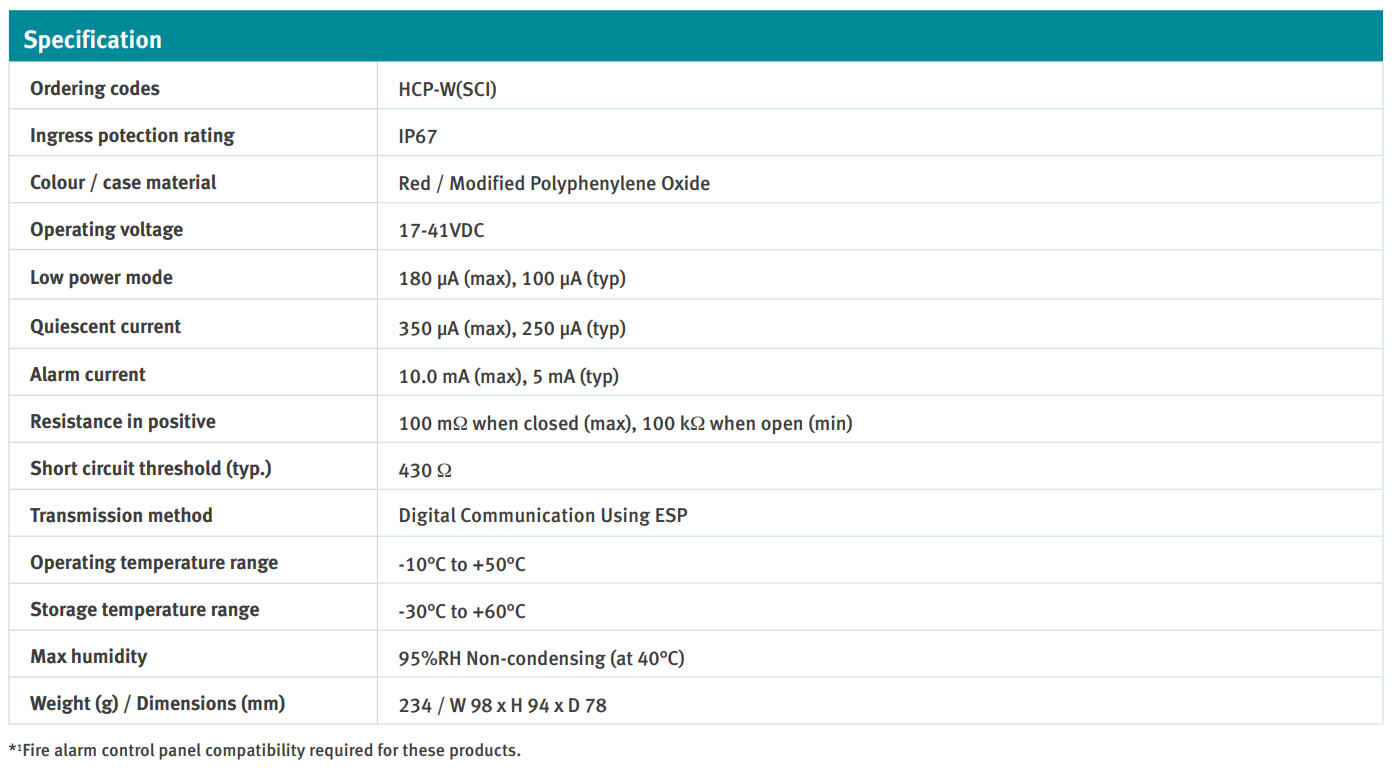1393x776 pixels.
Task: Click the Alarm current row label
Action: [x=88, y=375]
